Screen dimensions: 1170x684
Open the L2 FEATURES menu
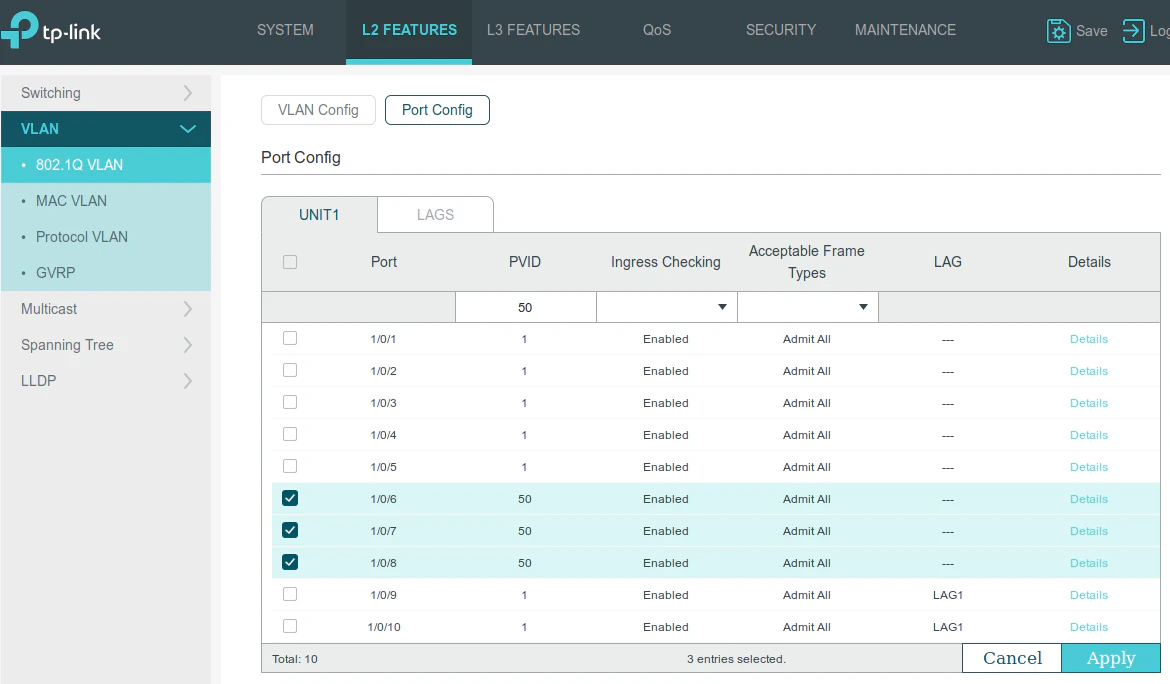coord(409,30)
